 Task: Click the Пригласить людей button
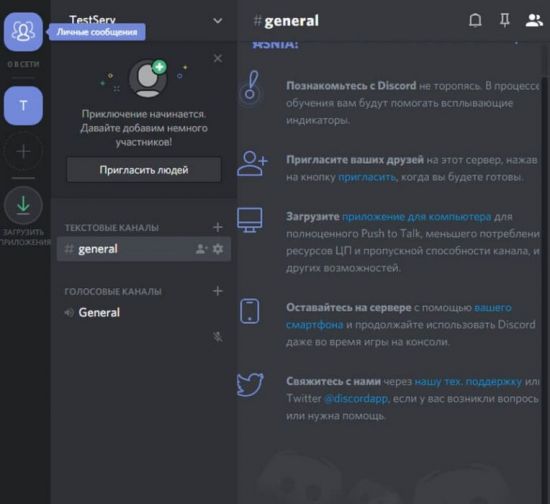[144, 170]
